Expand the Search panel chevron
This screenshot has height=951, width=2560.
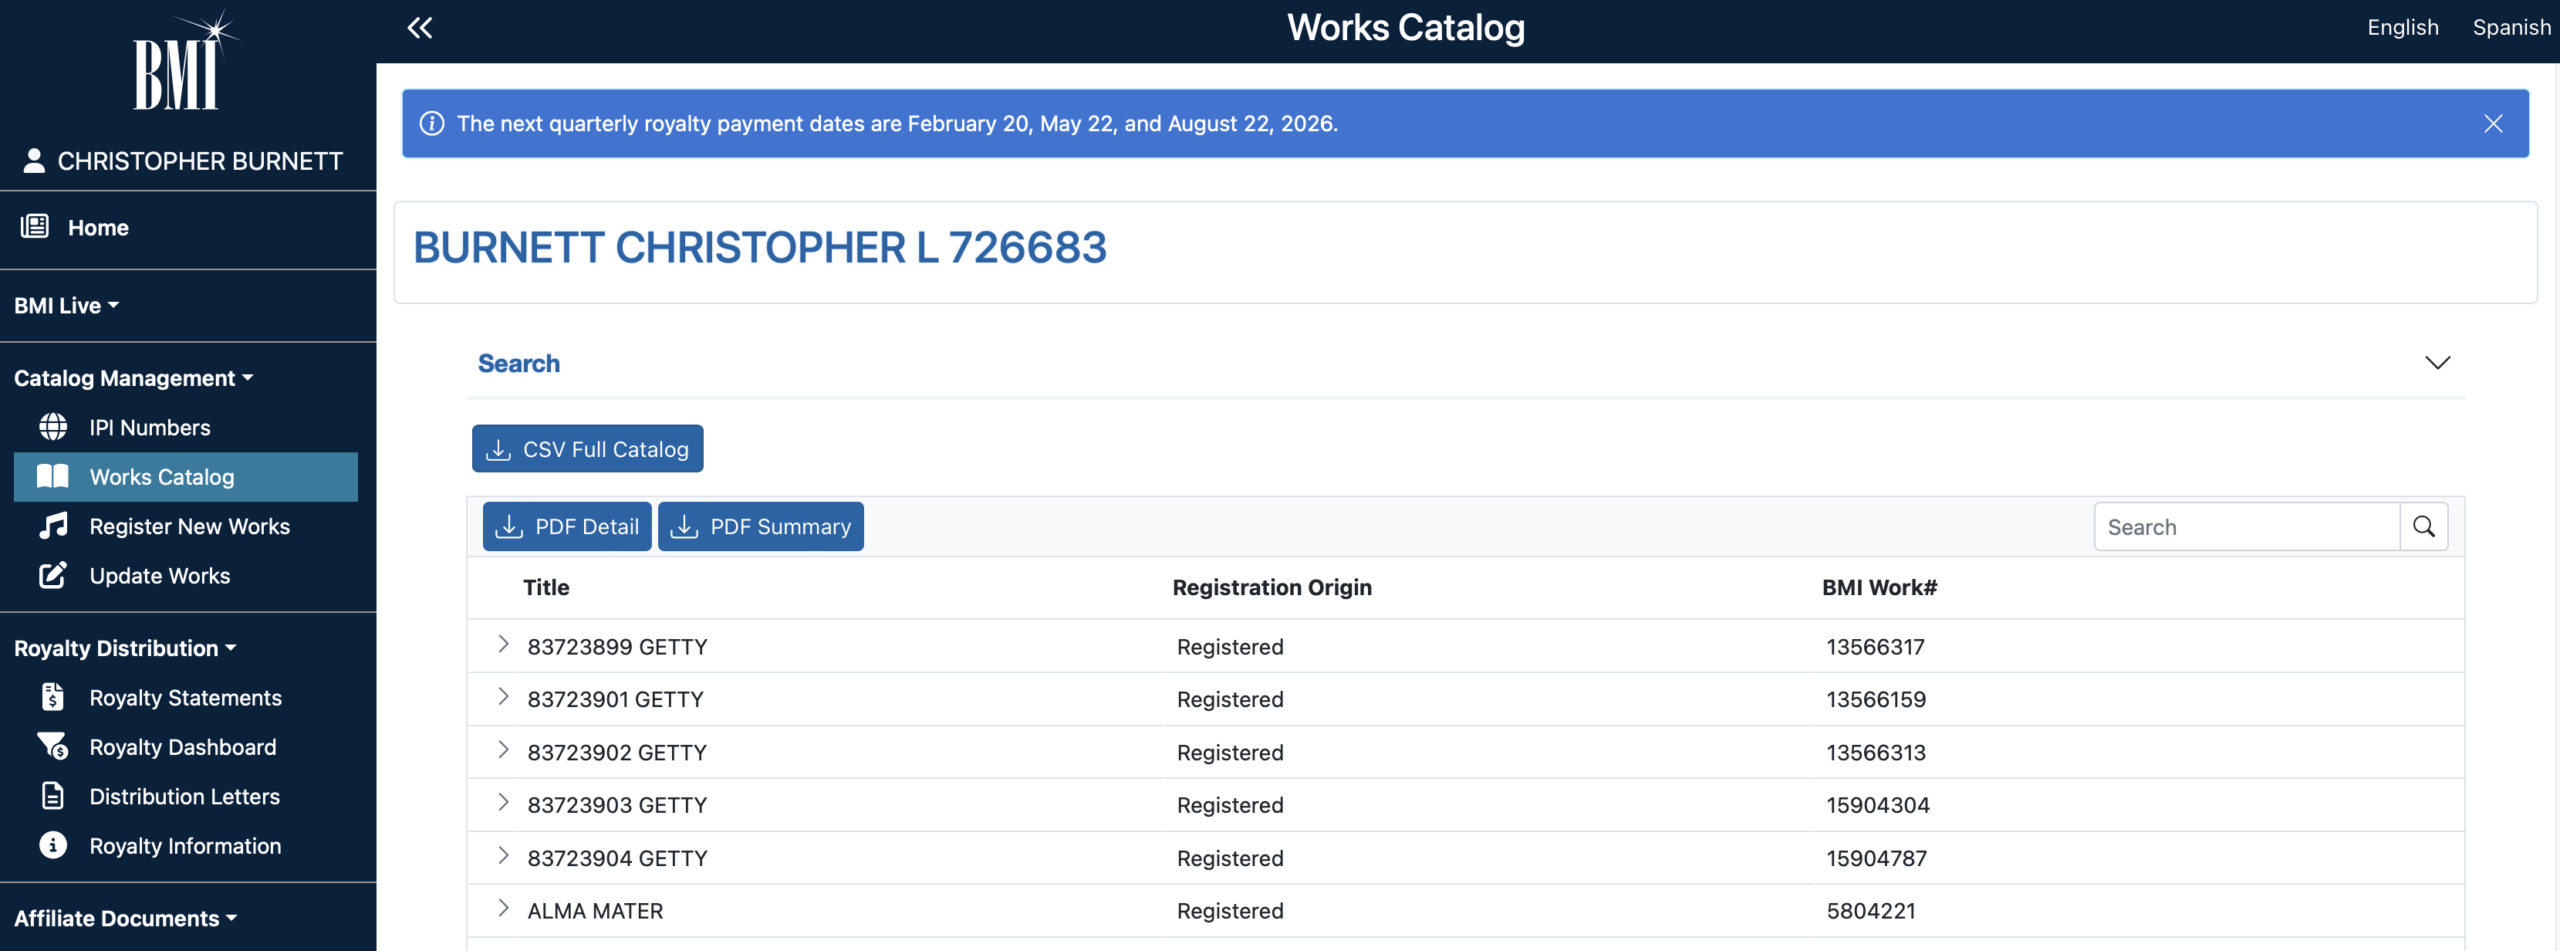pos(2437,363)
